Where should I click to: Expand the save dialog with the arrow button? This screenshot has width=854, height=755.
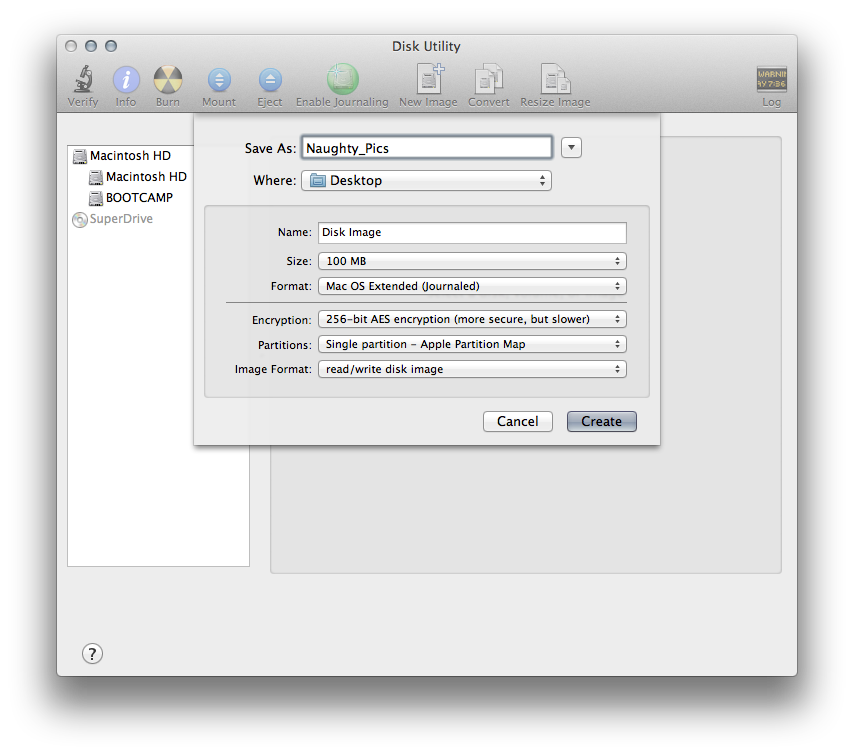click(571, 148)
